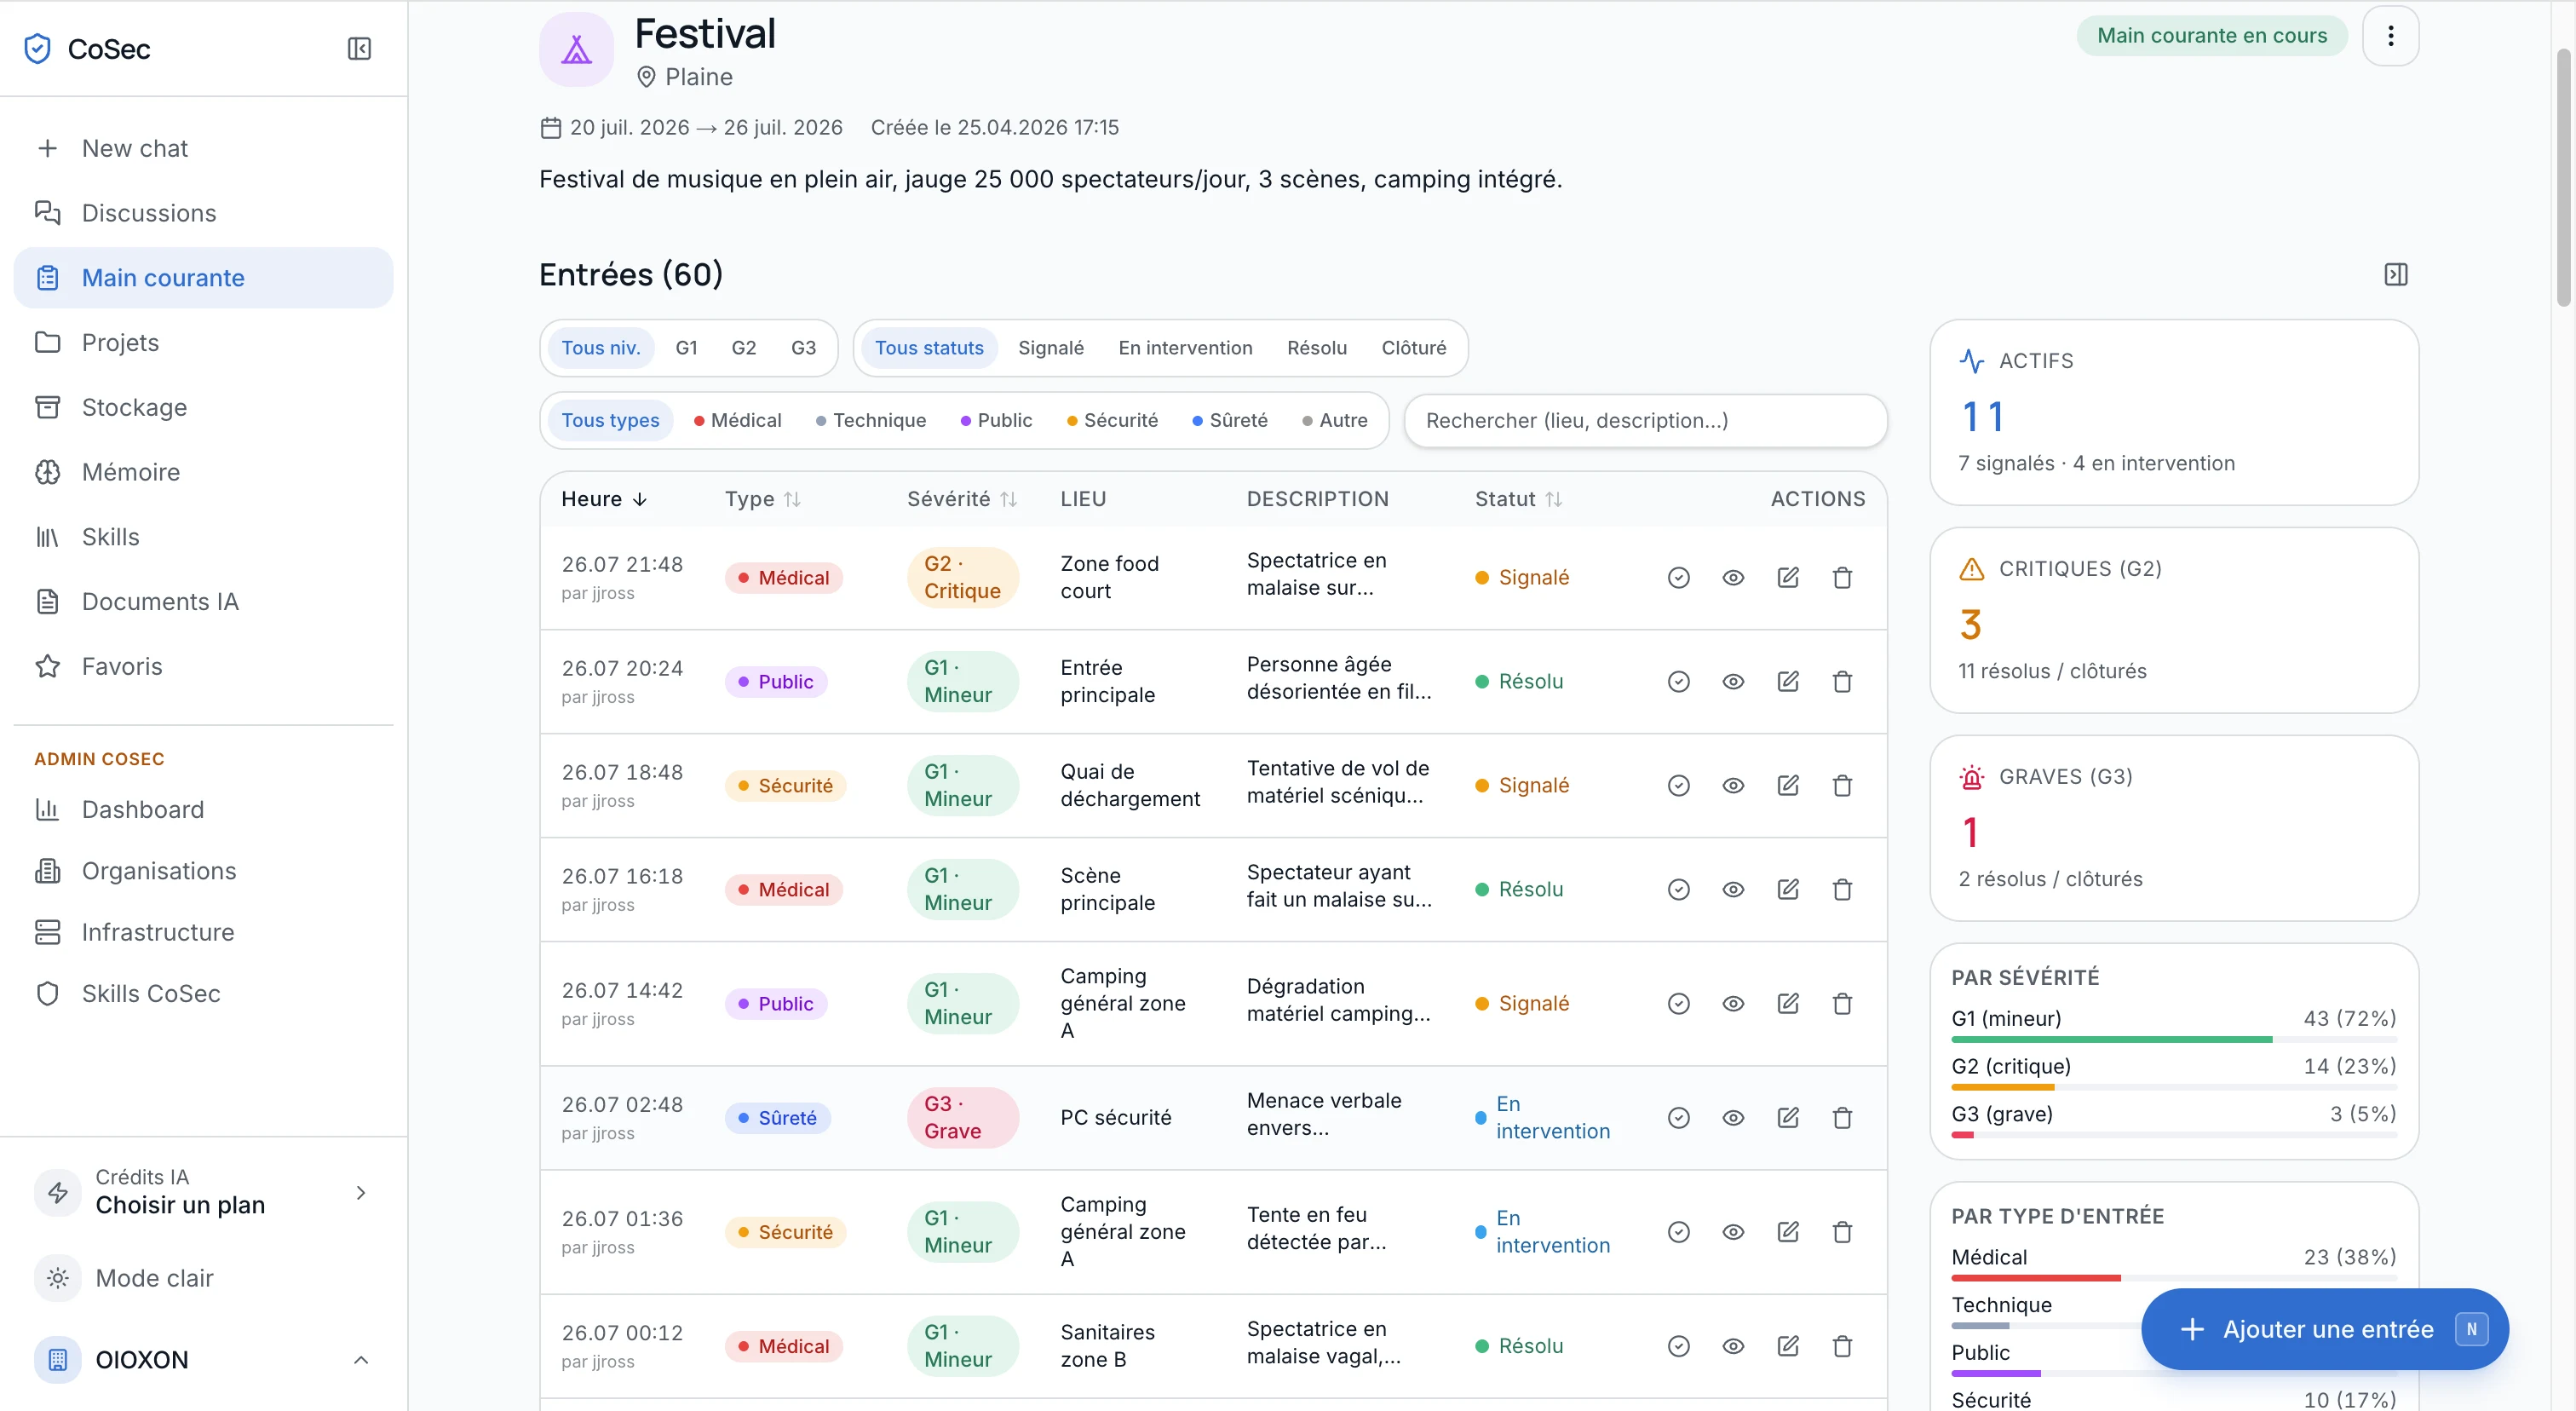Image resolution: width=2576 pixels, height=1411 pixels.
Task: Delete the Sanitaires zone B entry
Action: (1842, 1345)
